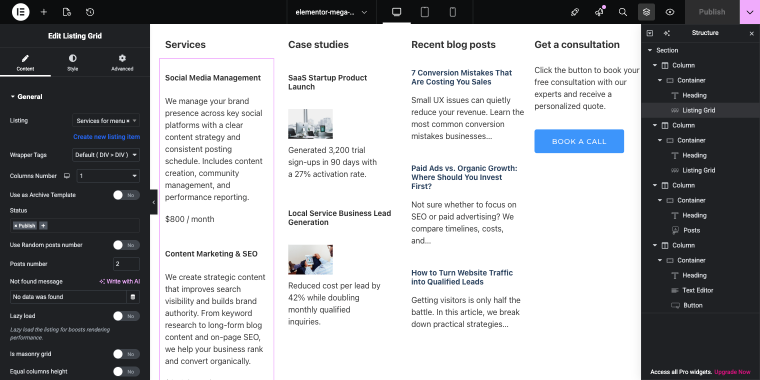Screen dimensions: 760x380
Task: Open How to Turn Website Traffic post link
Action: pos(462,277)
